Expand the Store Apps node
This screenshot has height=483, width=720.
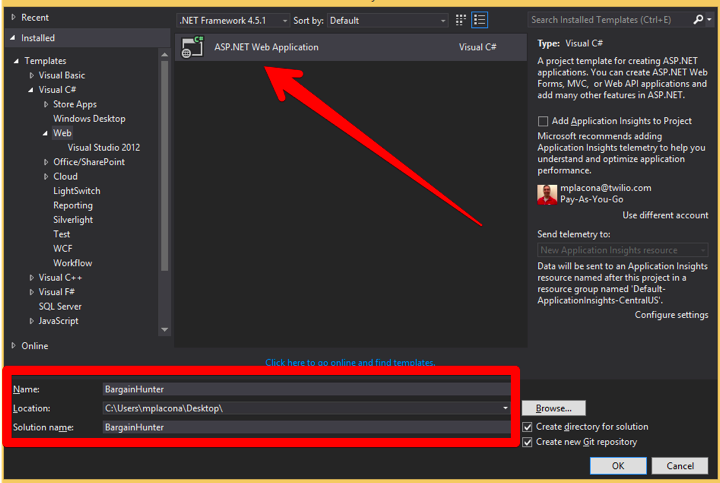pos(45,104)
